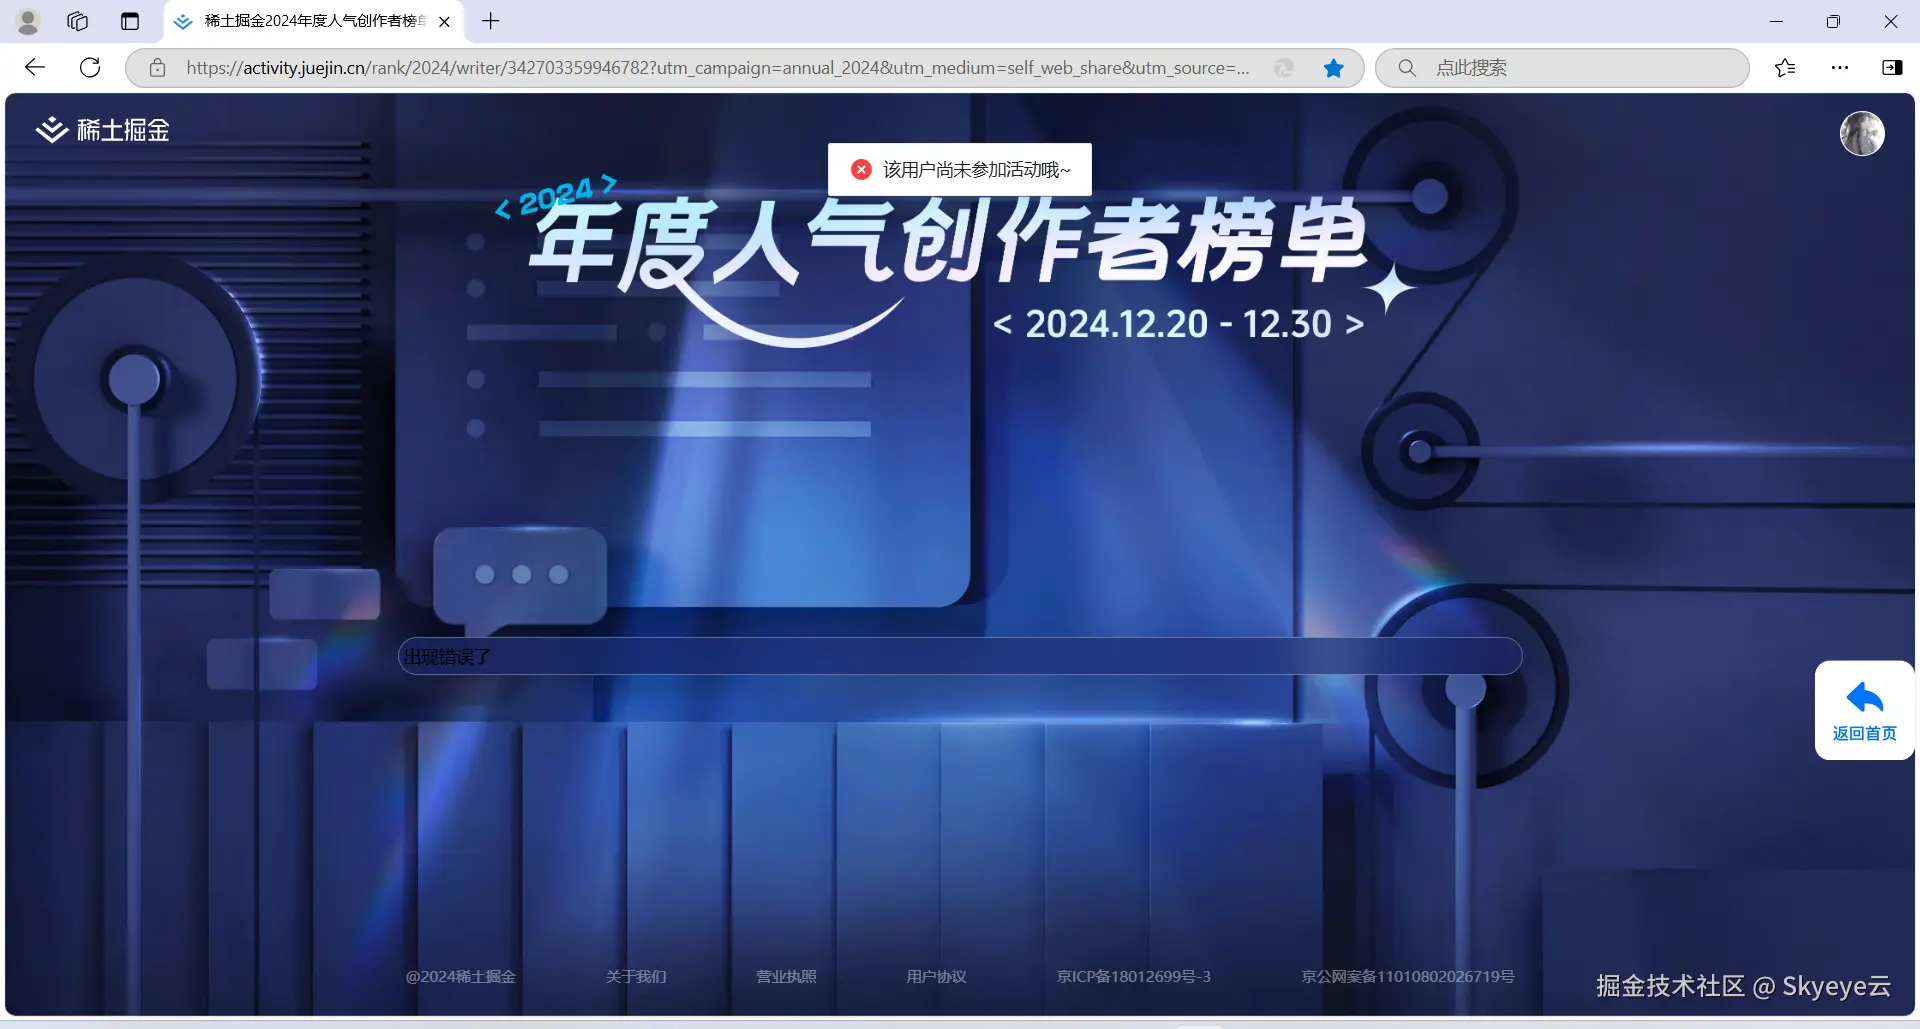Click the translate icon inside the address bar
This screenshot has width=1920, height=1029.
[1283, 68]
